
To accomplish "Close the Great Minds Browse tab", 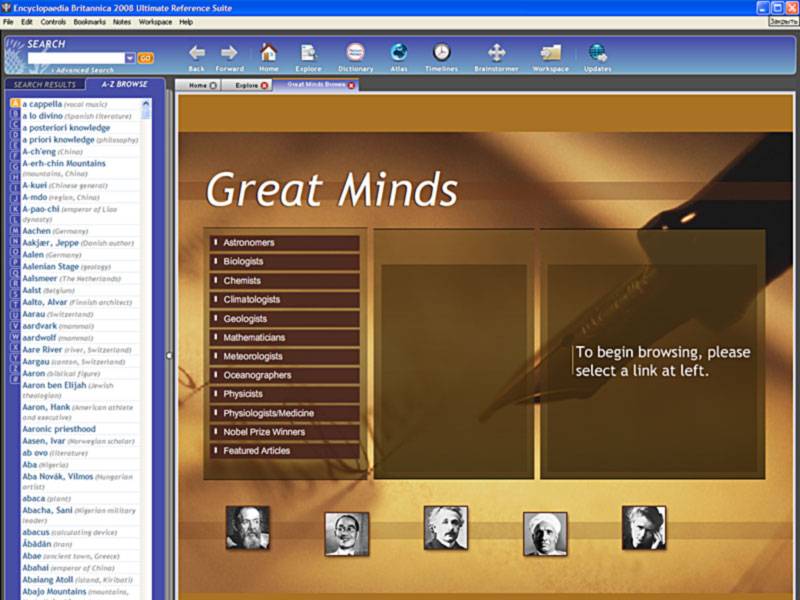I will [351, 86].
